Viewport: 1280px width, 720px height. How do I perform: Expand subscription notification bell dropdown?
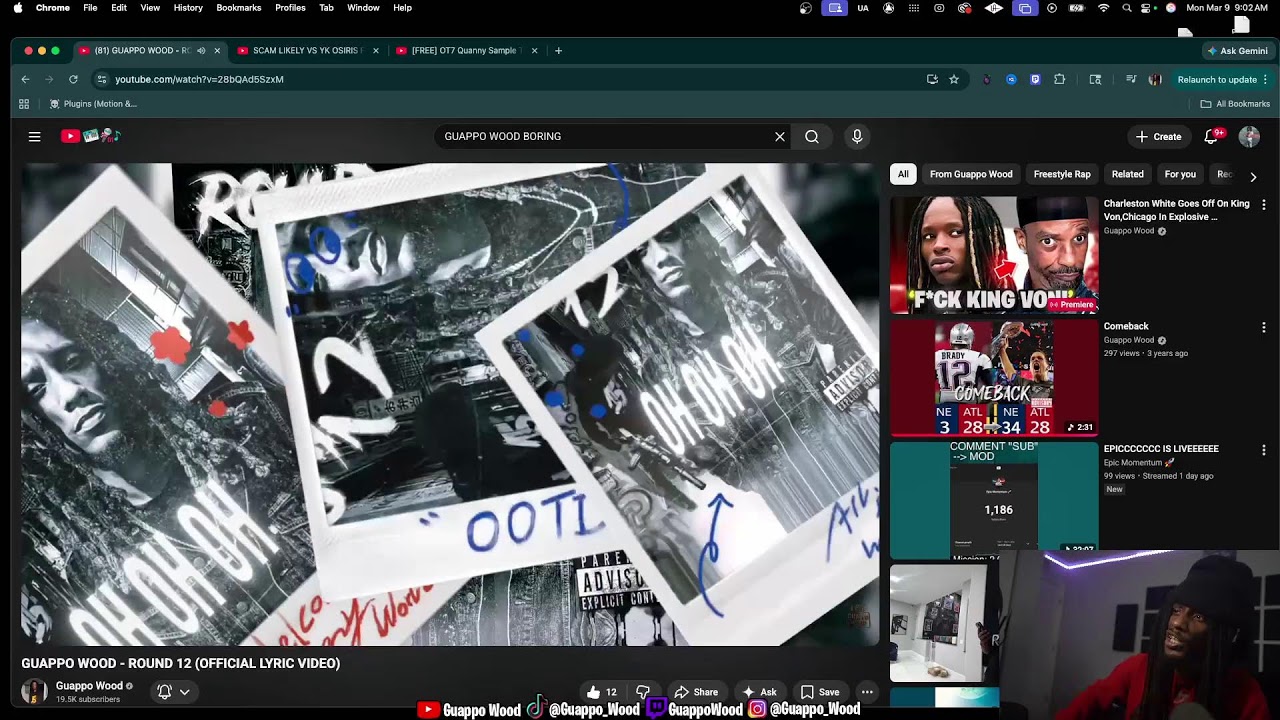[x=173, y=692]
